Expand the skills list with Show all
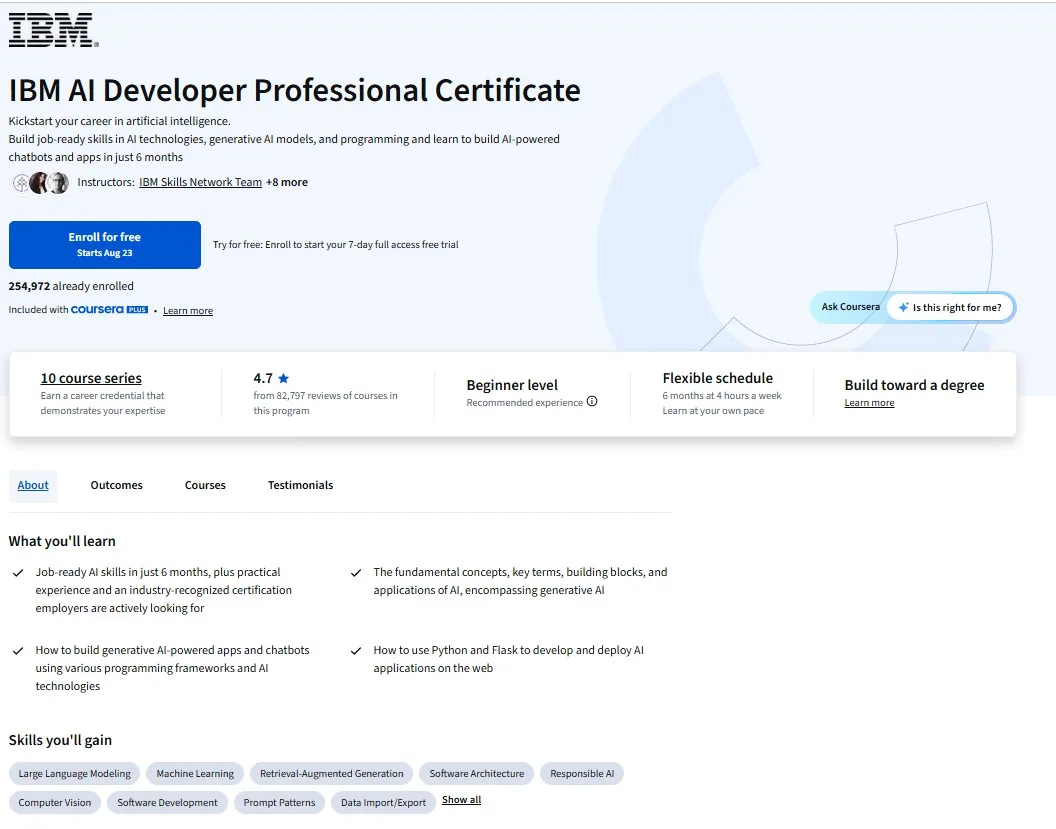Image resolution: width=1056 pixels, height=829 pixels. (461, 800)
